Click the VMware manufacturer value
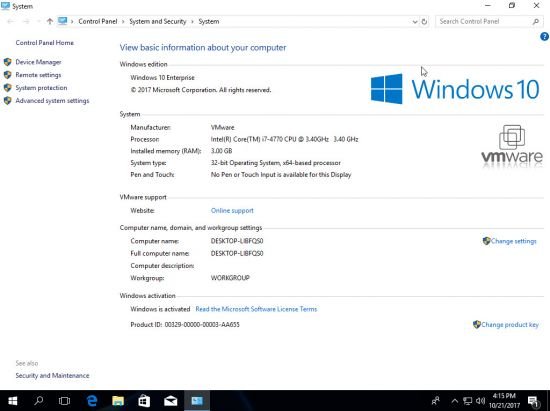The width and height of the screenshot is (550, 411). click(223, 128)
